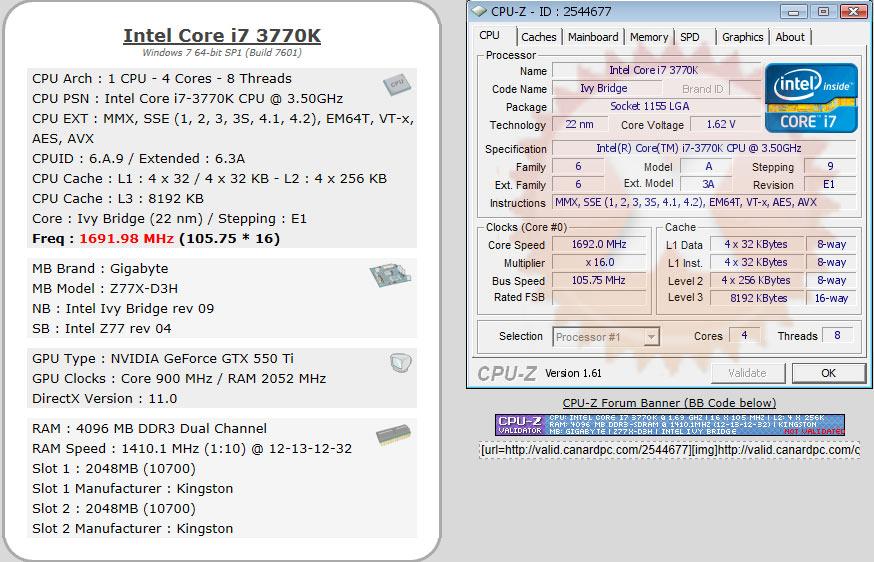Click the Technology 22 nm value
874x562 pixels.
[579, 124]
